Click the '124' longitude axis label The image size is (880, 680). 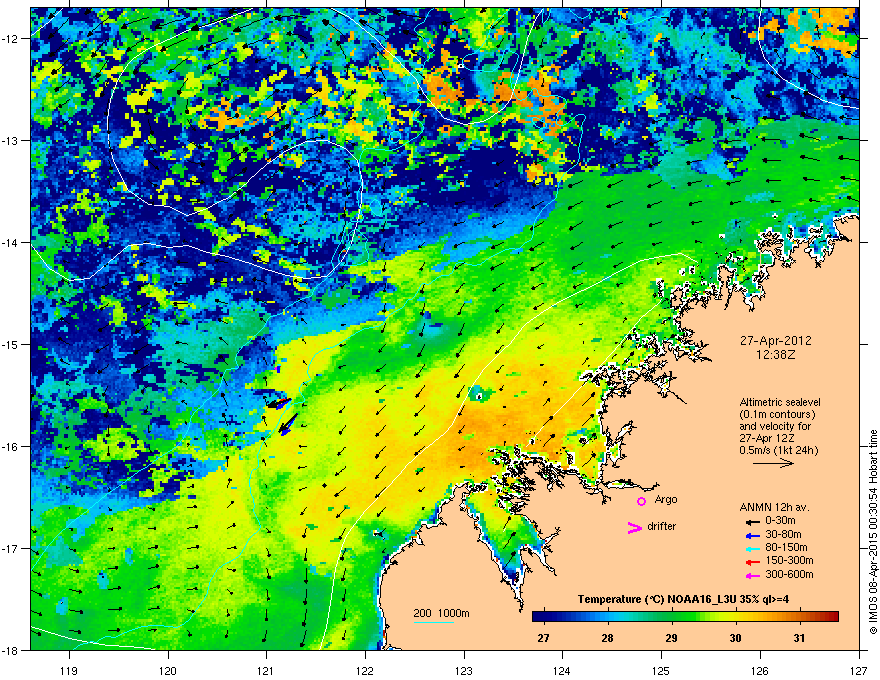(x=562, y=670)
